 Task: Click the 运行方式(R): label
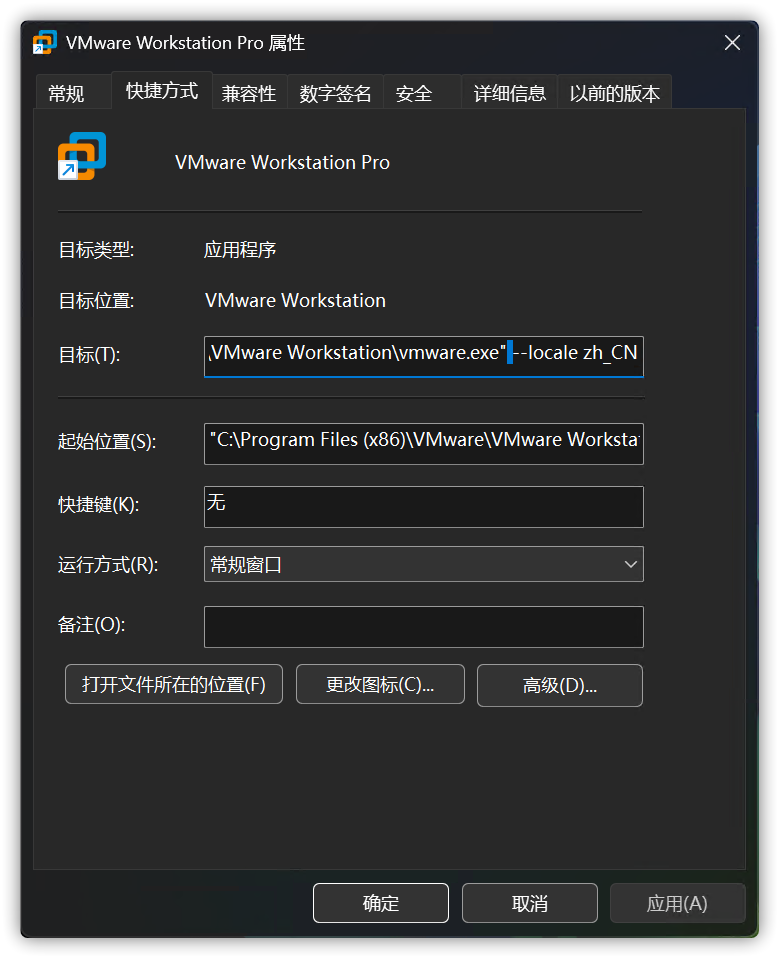(x=108, y=565)
